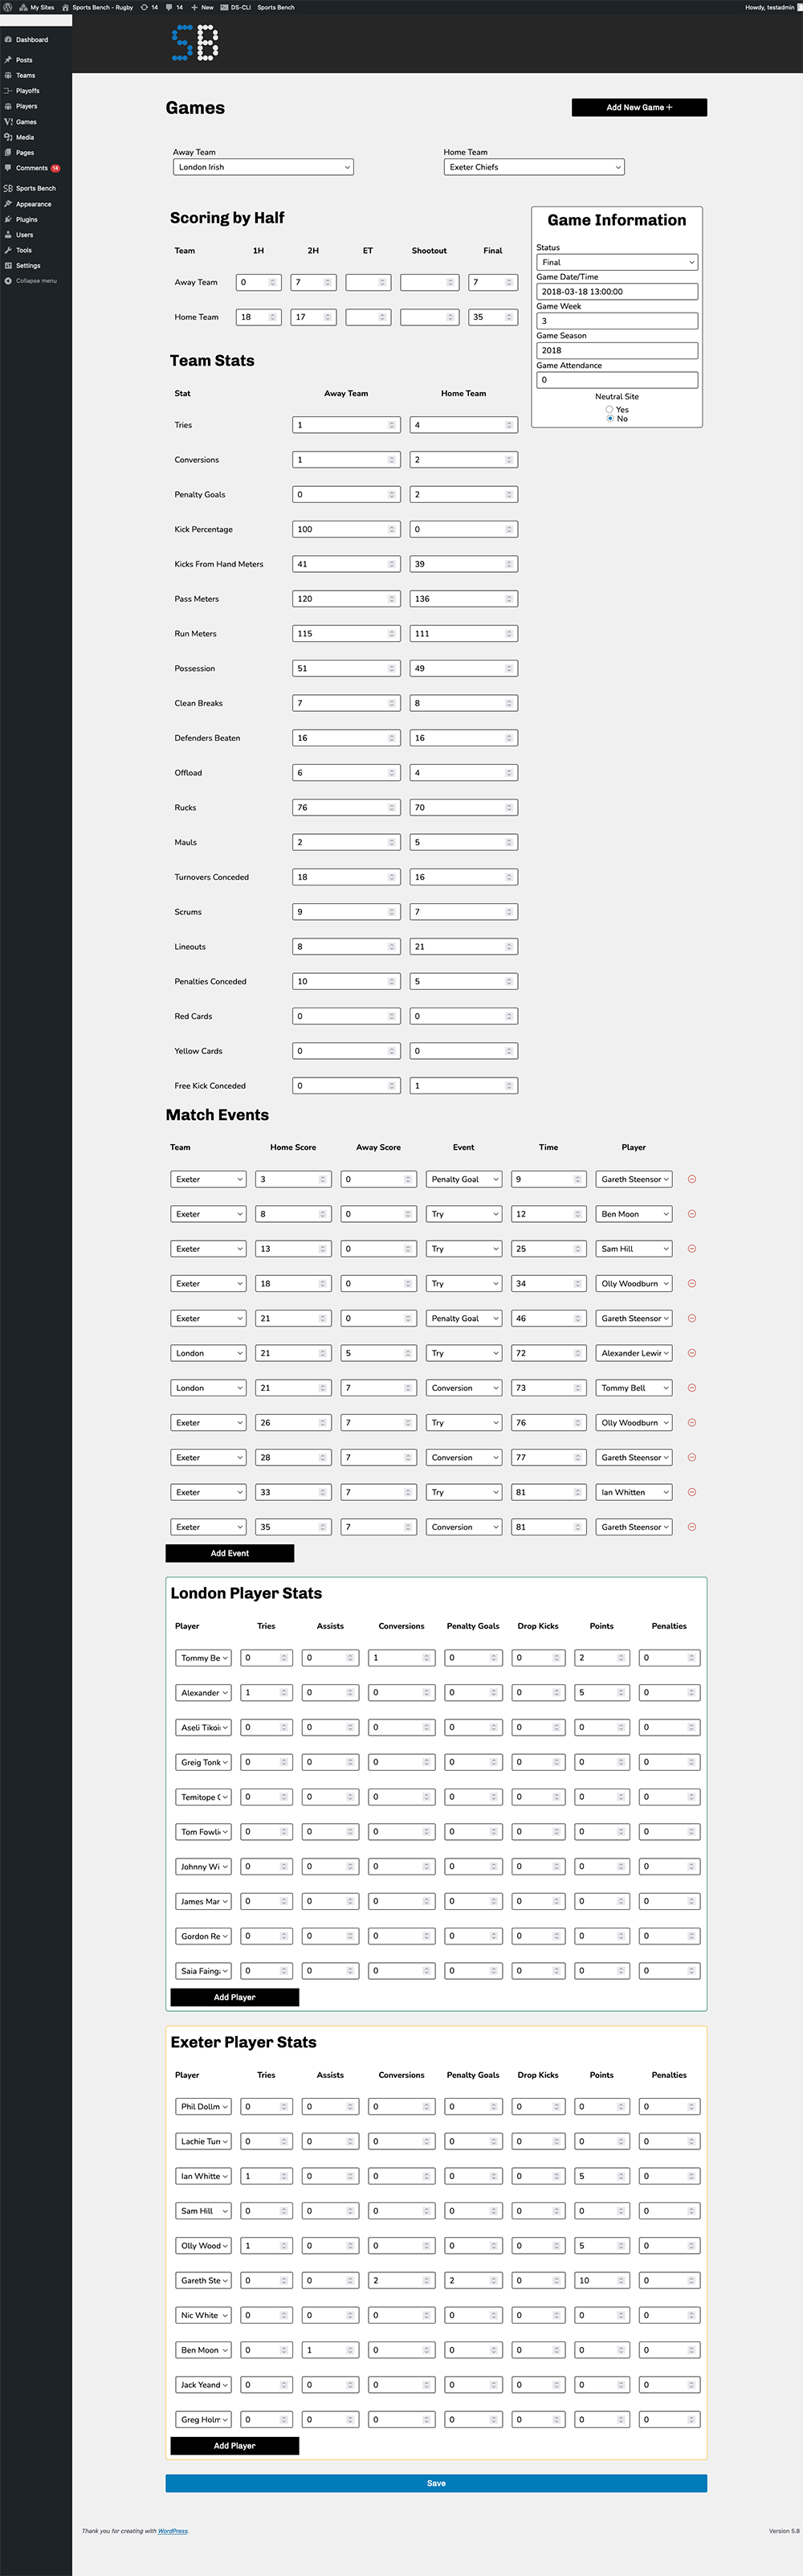Viewport: 803px width, 2576px height.
Task: Click the Settings sidebar icon
Action: [x=8, y=266]
